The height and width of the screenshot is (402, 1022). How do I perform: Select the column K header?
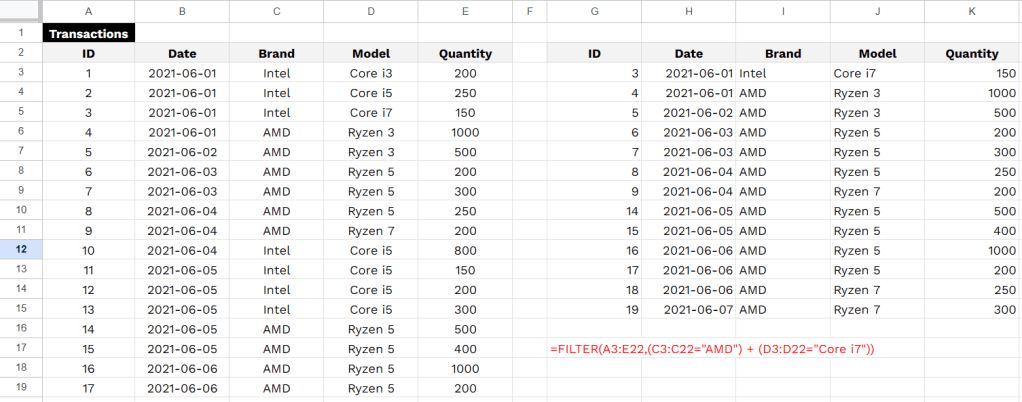point(972,11)
